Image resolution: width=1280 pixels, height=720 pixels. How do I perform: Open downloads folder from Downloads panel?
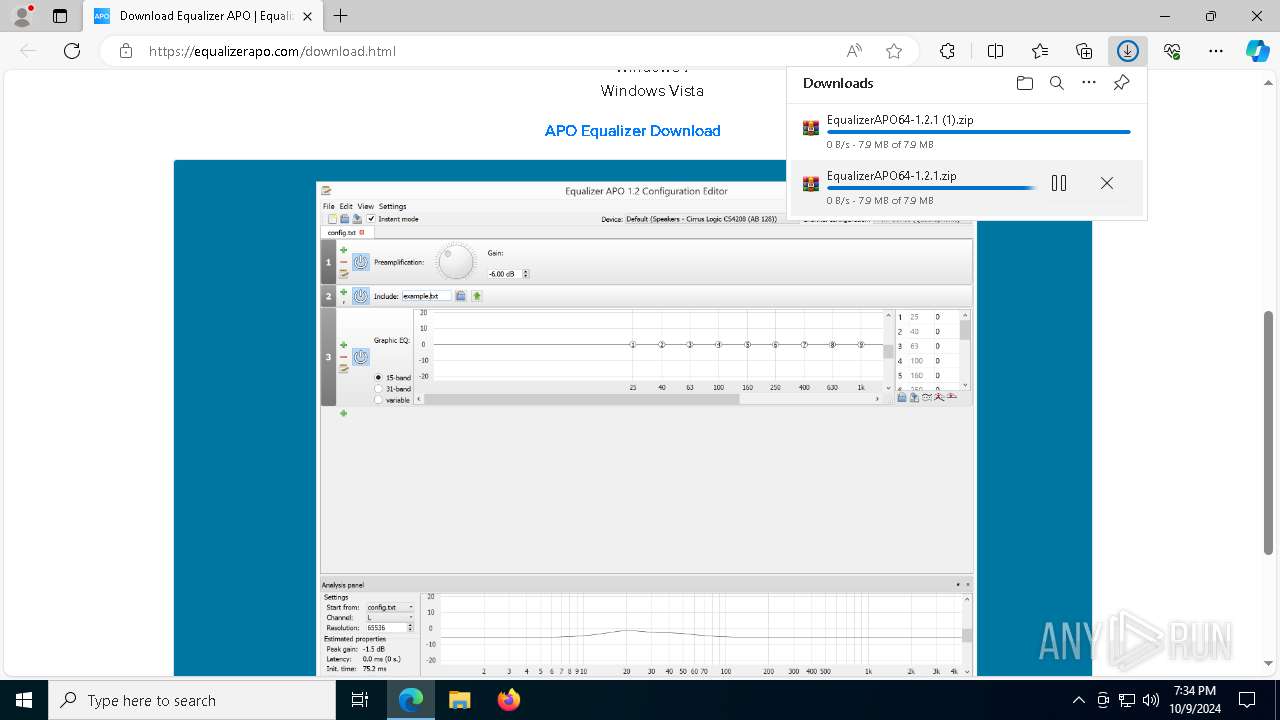pos(1024,83)
